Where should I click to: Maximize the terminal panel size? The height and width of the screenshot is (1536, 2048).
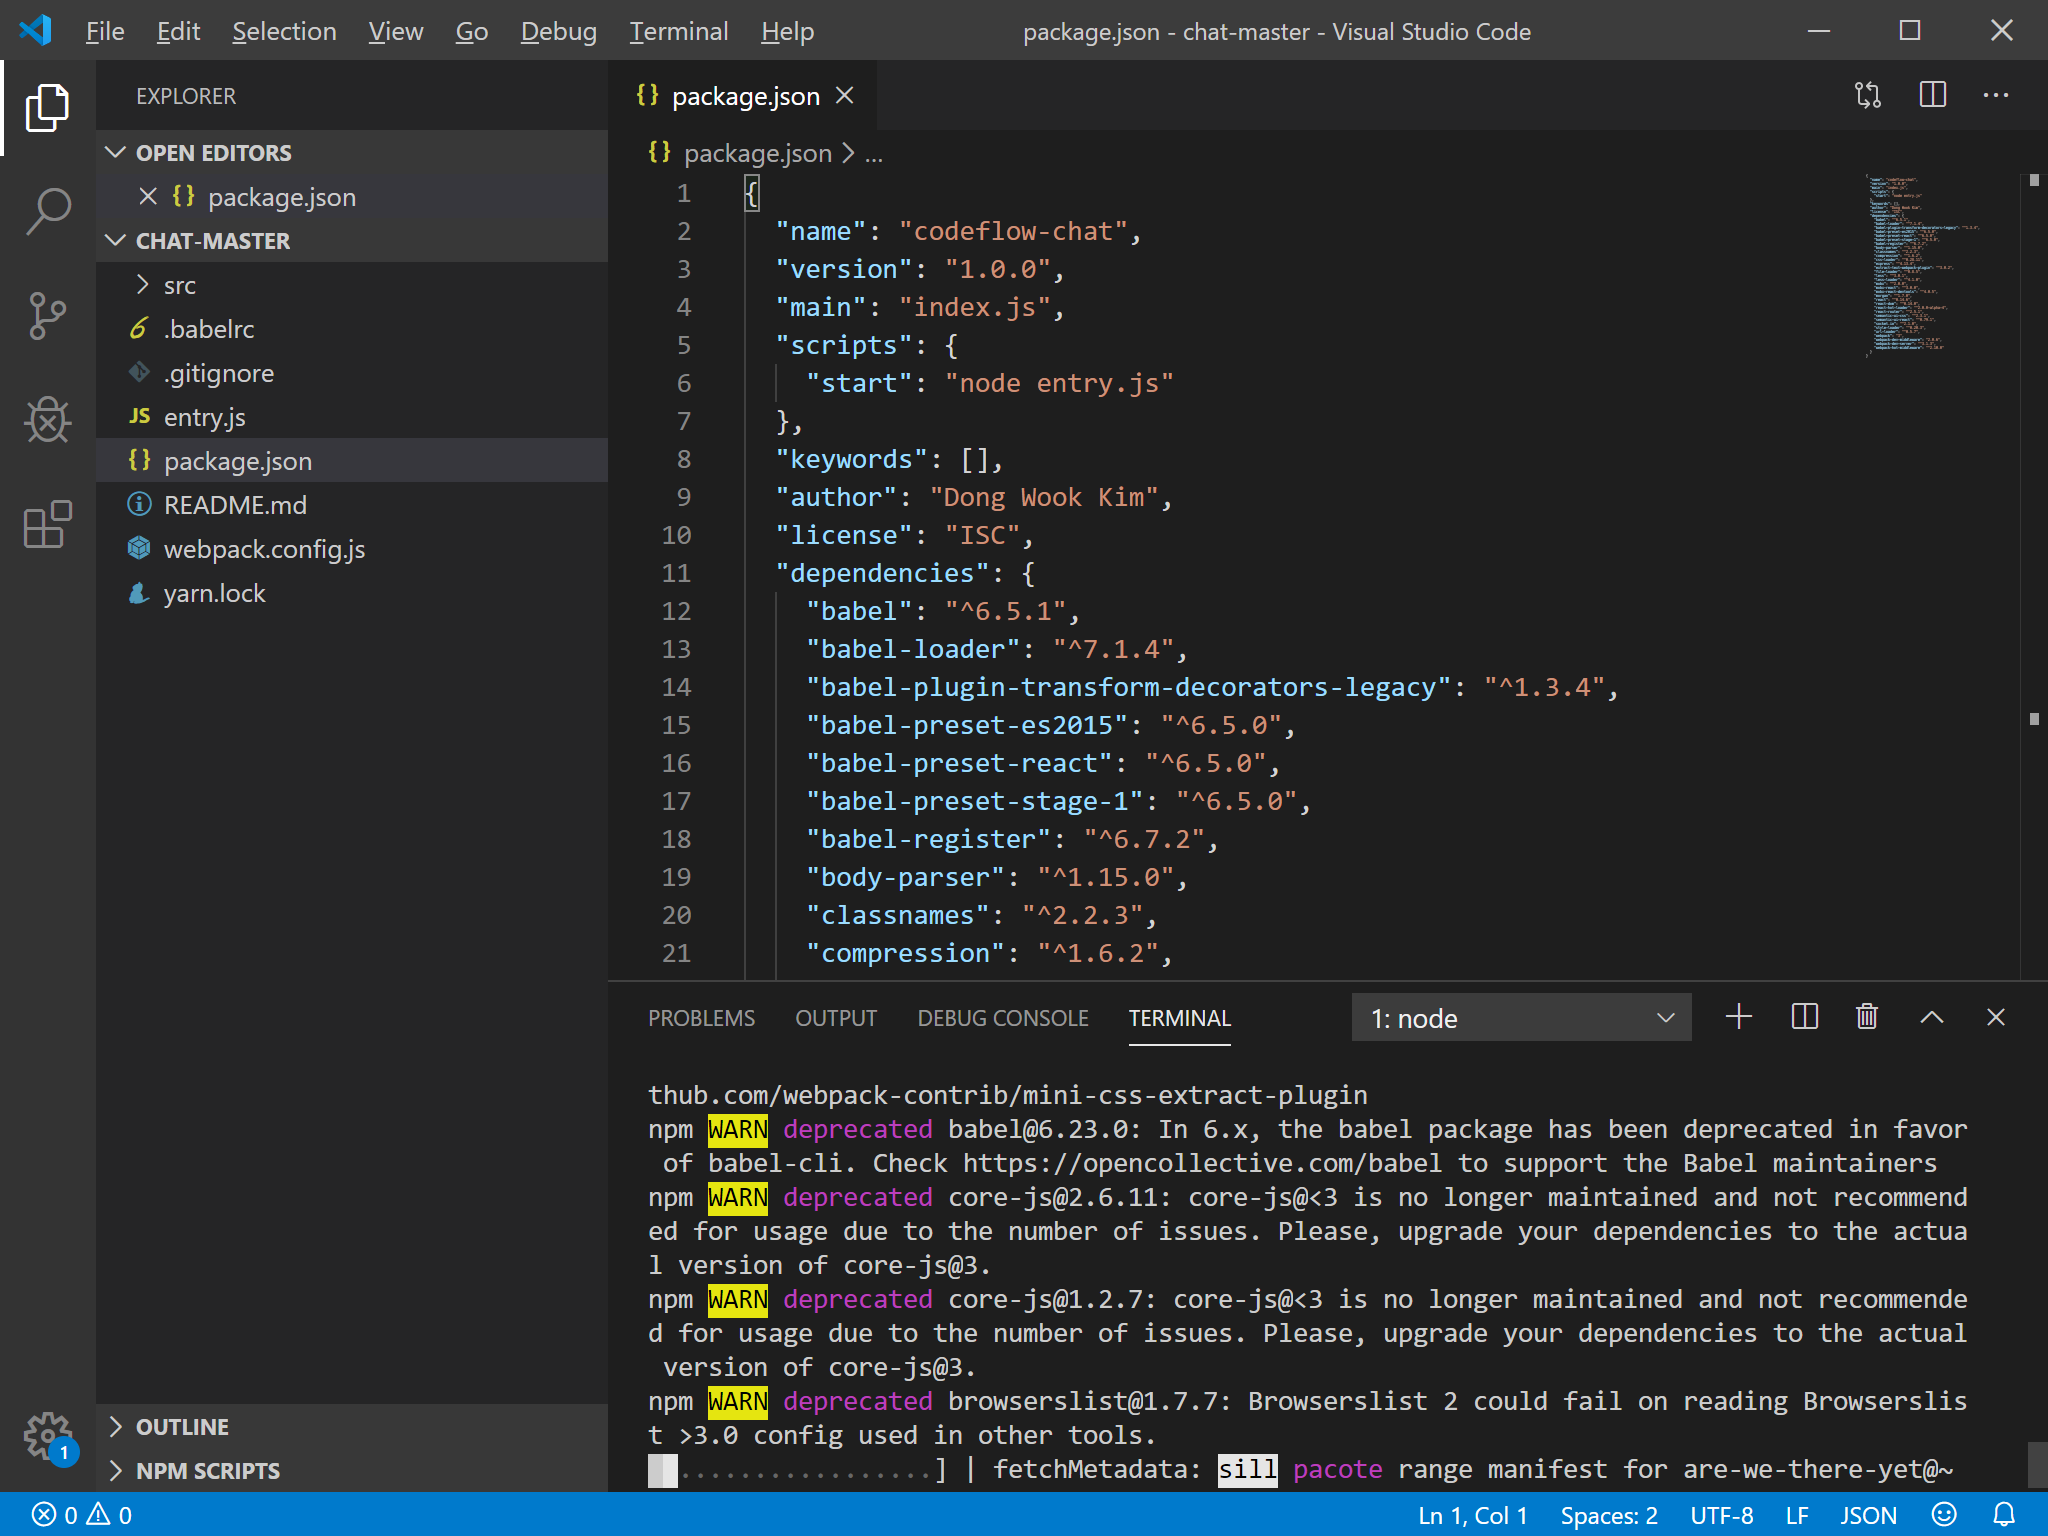coord(1932,1017)
